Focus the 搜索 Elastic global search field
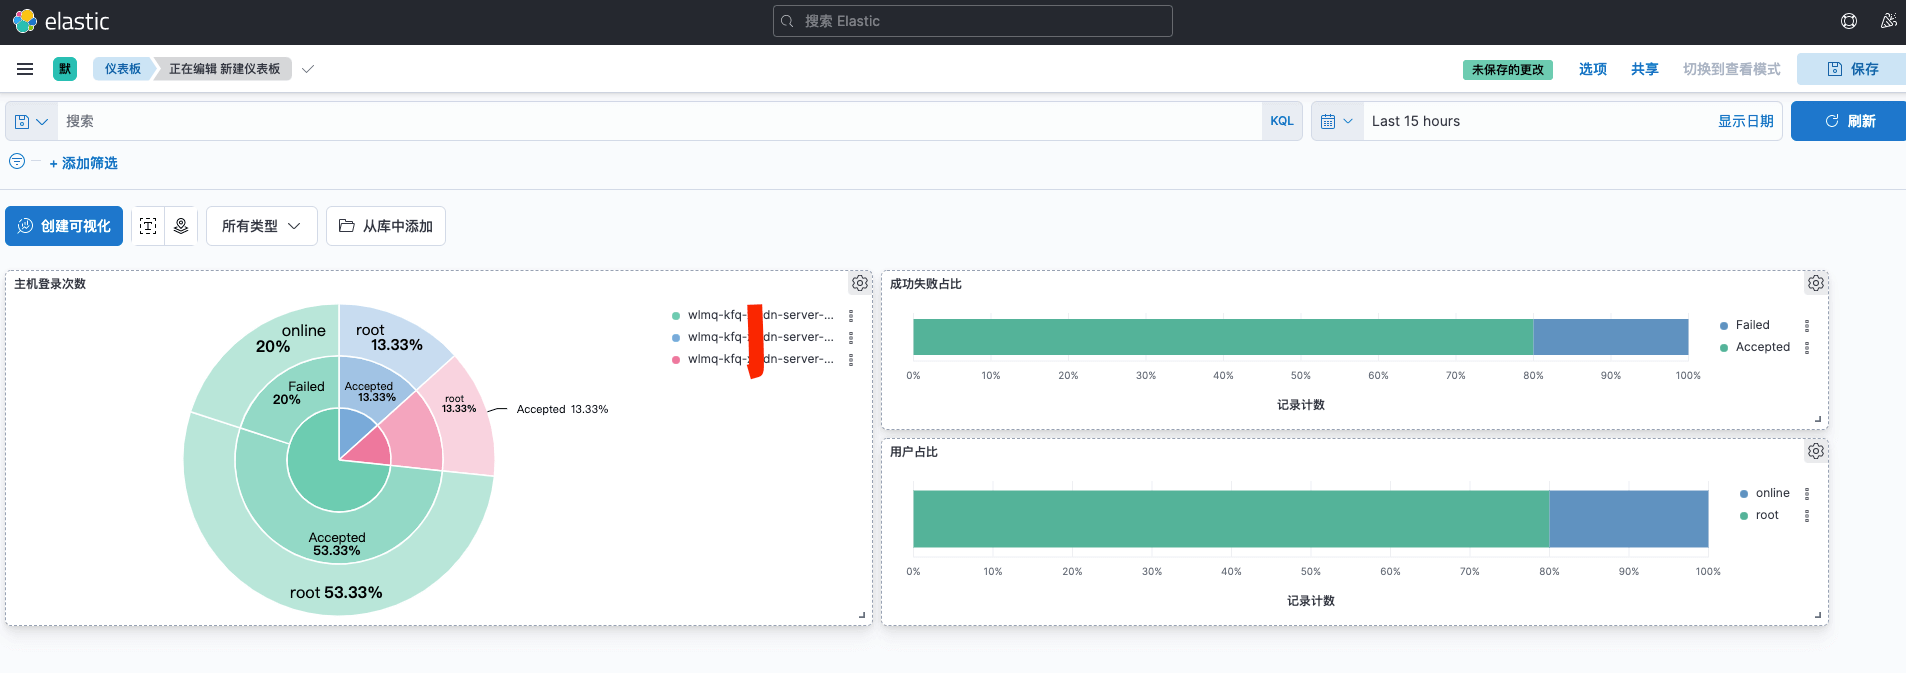The image size is (1906, 673). (x=973, y=21)
